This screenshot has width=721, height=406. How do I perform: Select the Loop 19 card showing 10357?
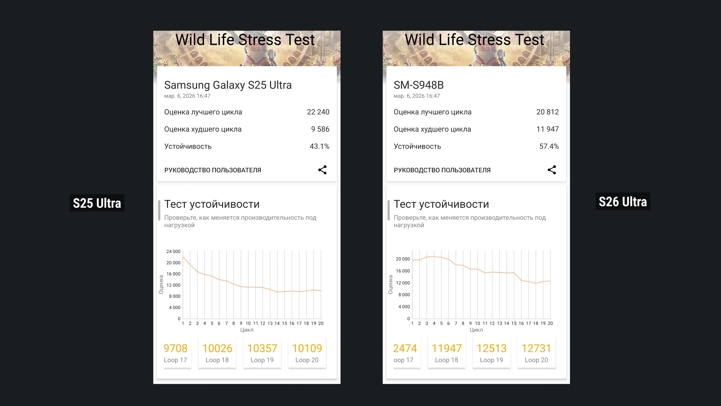(262, 353)
